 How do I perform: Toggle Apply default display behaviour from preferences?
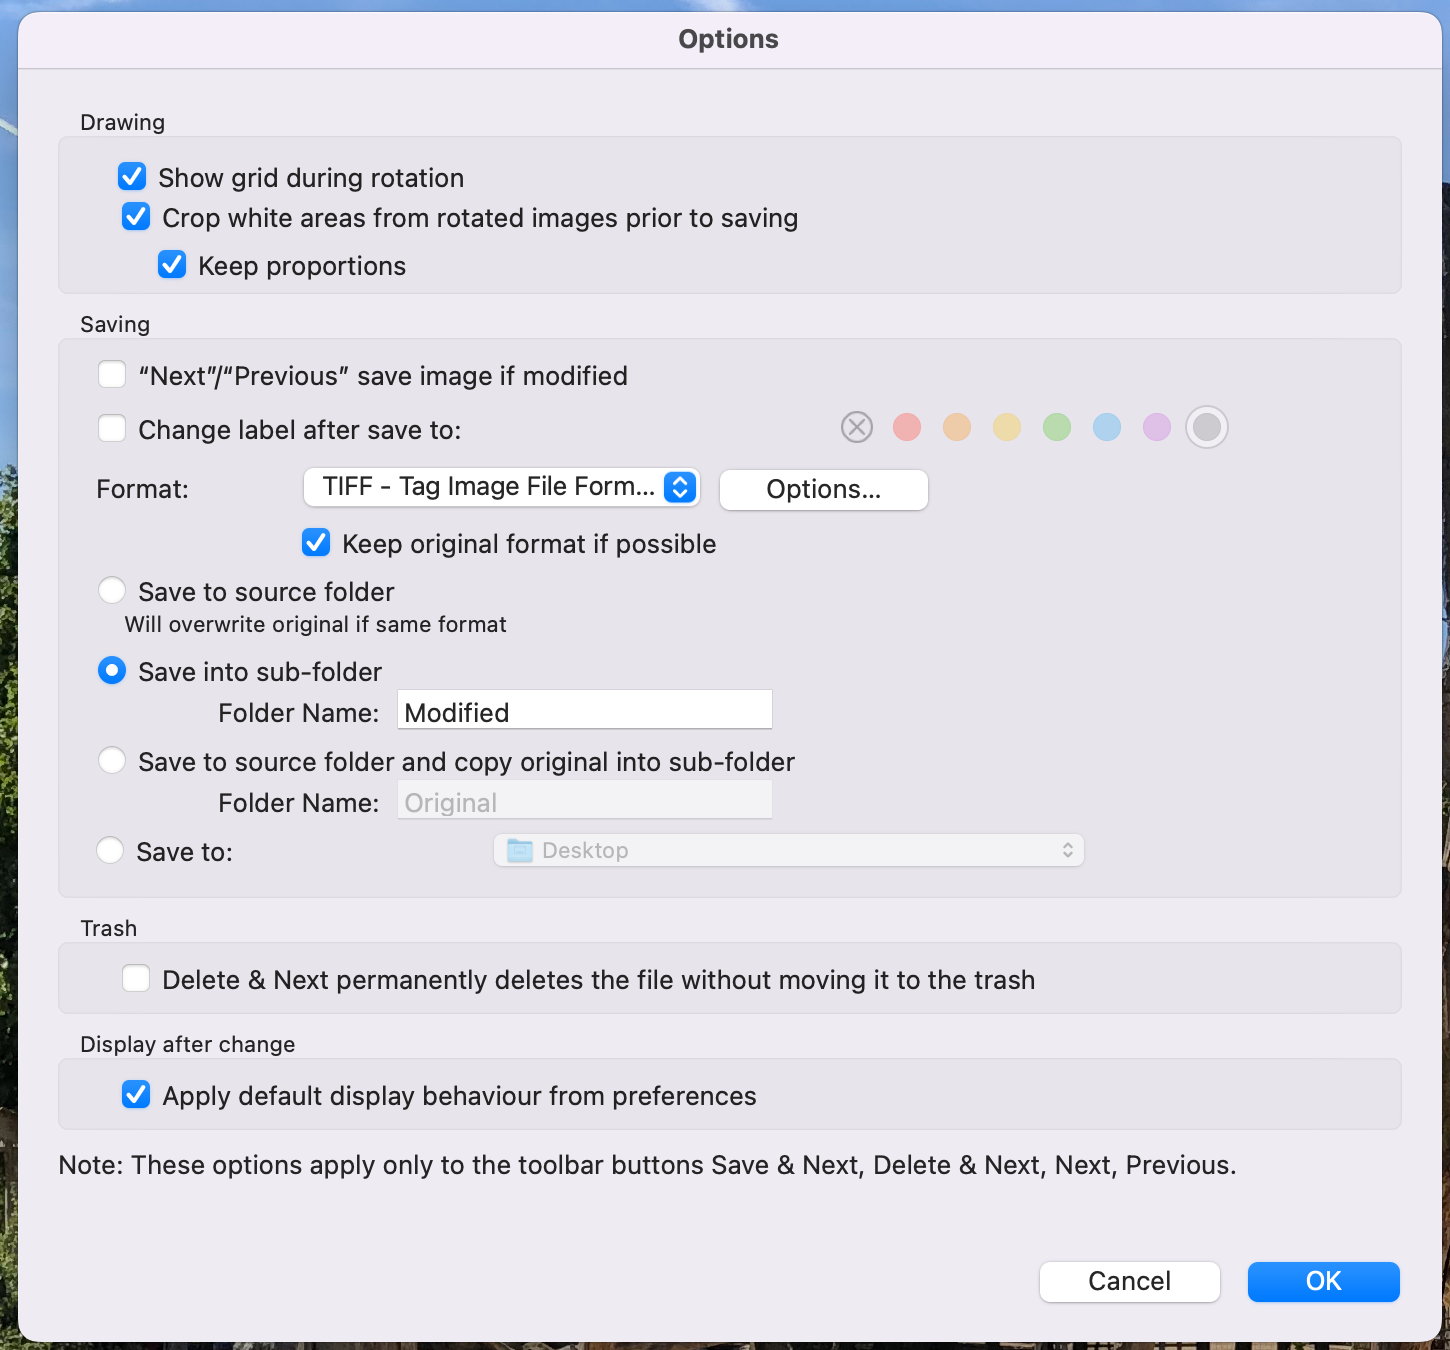click(x=136, y=1095)
